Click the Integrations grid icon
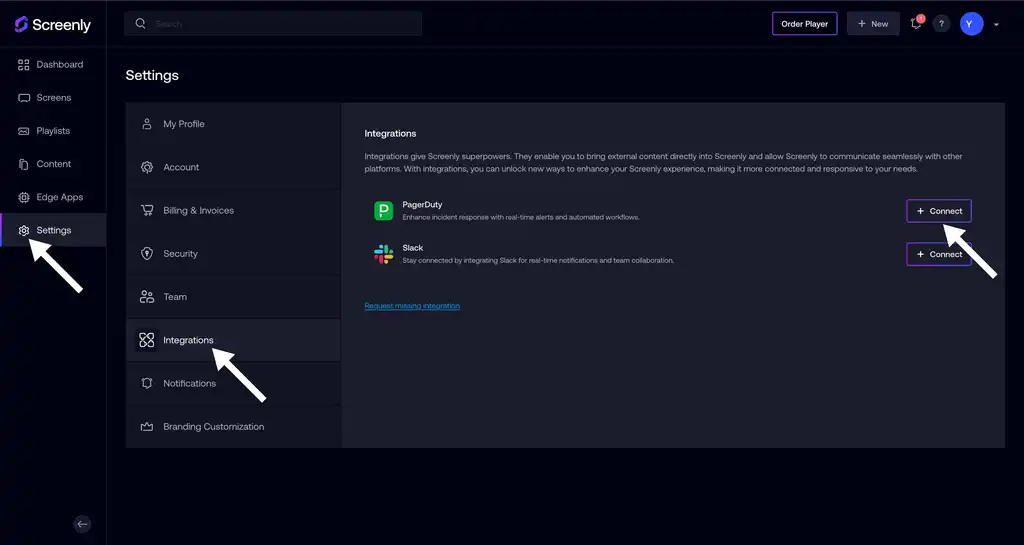The width and height of the screenshot is (1024, 545). (147, 340)
